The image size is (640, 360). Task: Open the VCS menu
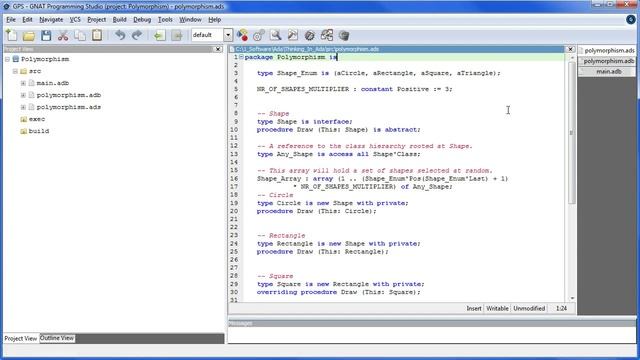click(x=75, y=20)
